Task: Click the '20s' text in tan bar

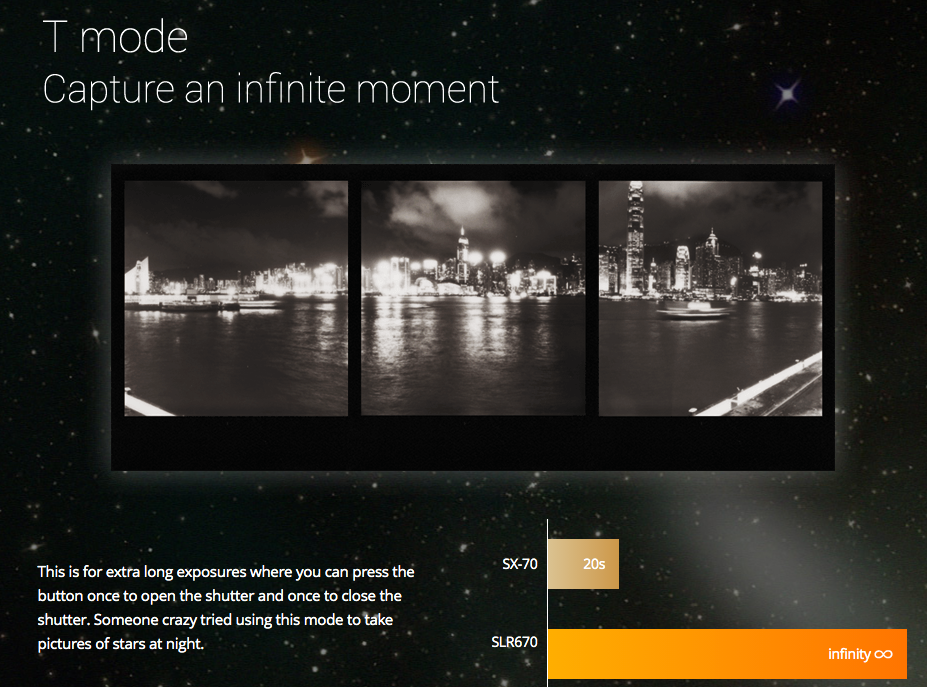Action: pos(594,564)
